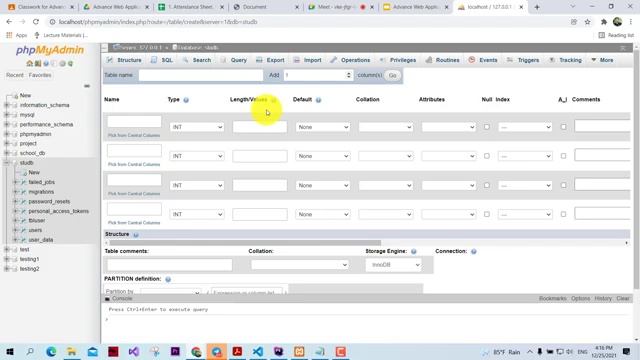Click the add columns number stepper

point(349,75)
